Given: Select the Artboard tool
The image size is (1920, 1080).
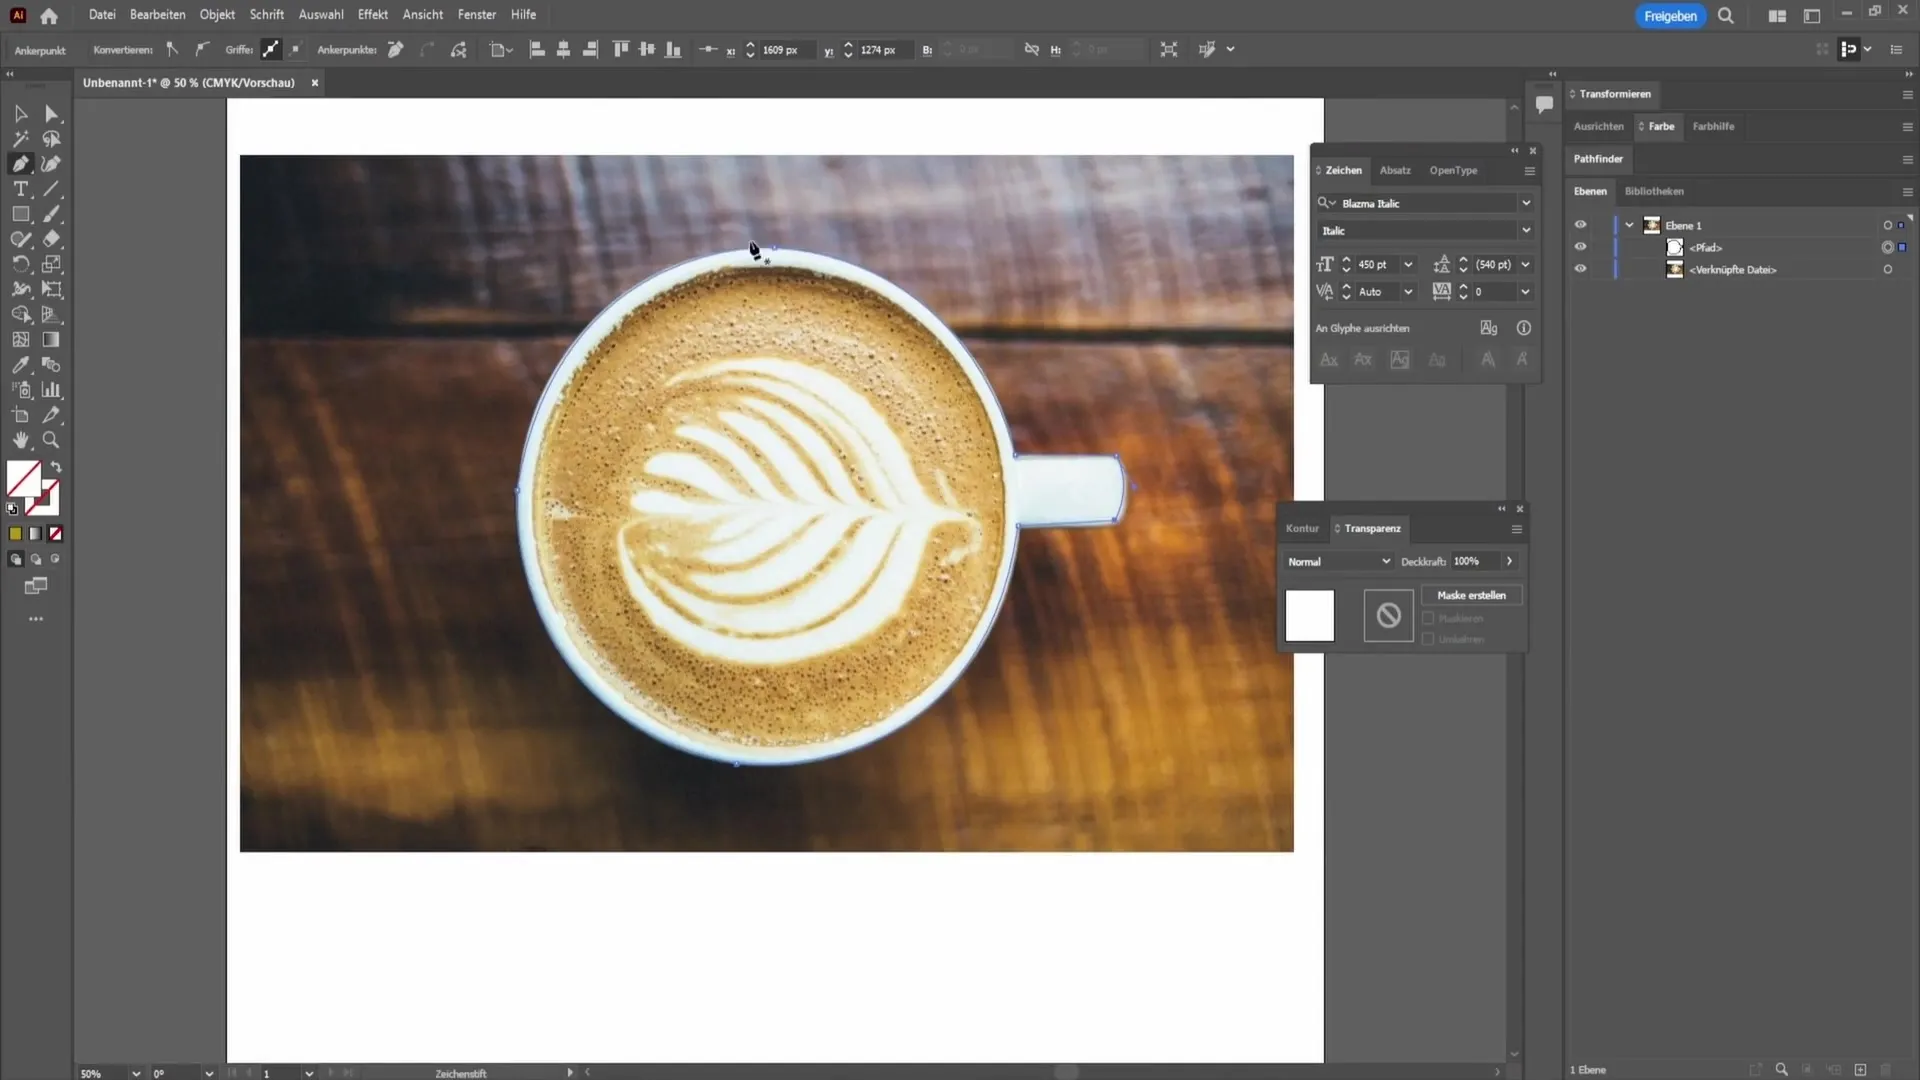Looking at the screenshot, I should click(x=20, y=415).
